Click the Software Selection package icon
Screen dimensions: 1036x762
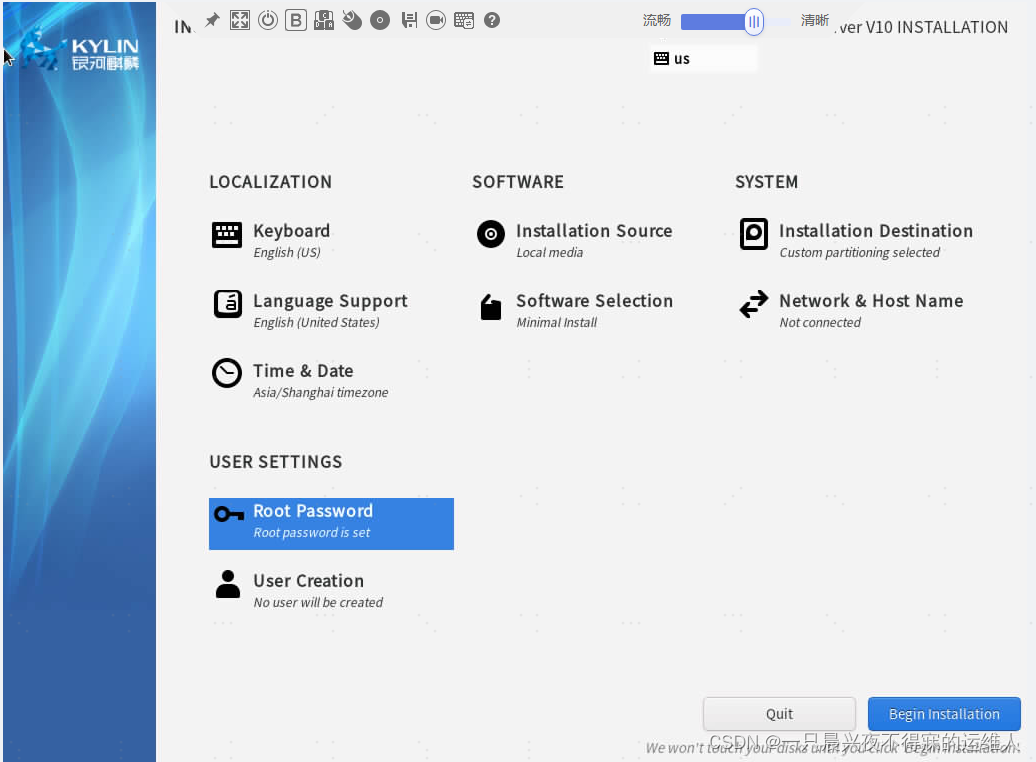click(x=491, y=307)
